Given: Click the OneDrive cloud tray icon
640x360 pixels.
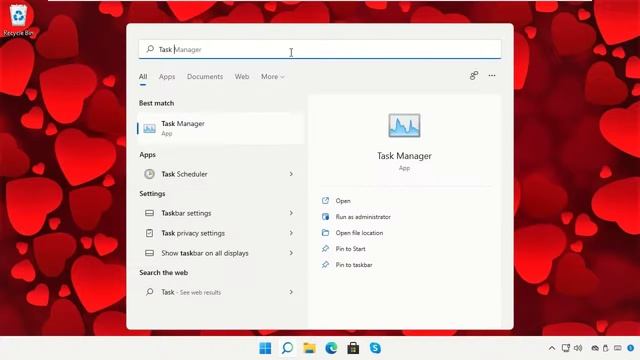Looking at the screenshot, I should [x=595, y=348].
